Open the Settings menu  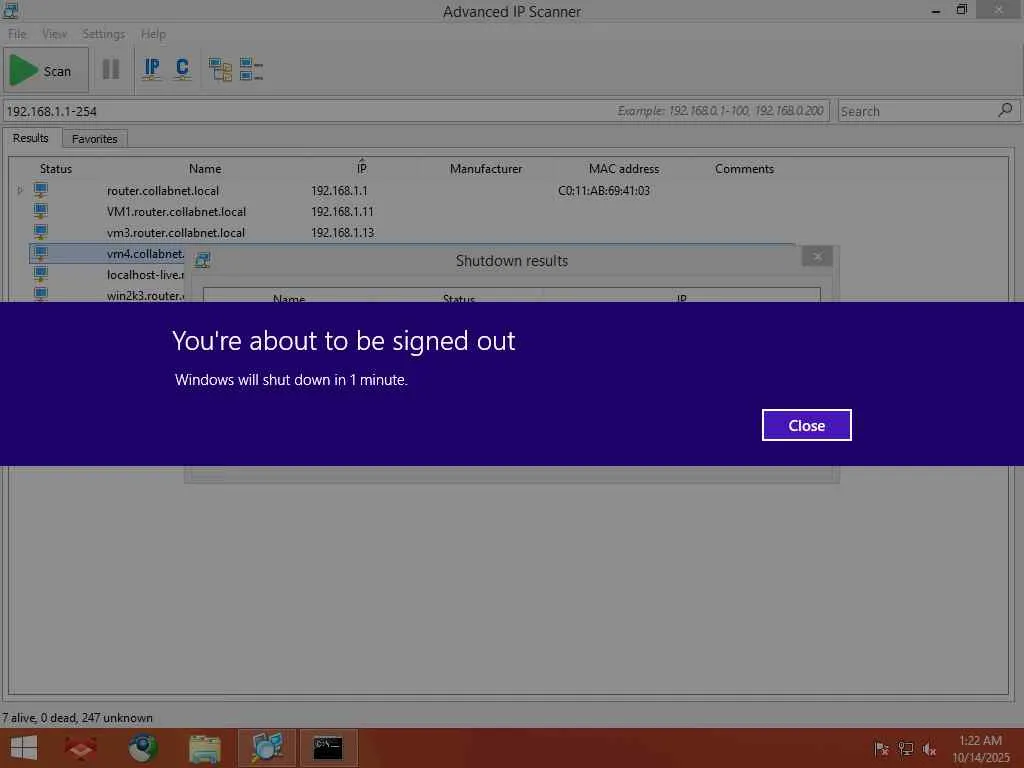[x=103, y=34]
